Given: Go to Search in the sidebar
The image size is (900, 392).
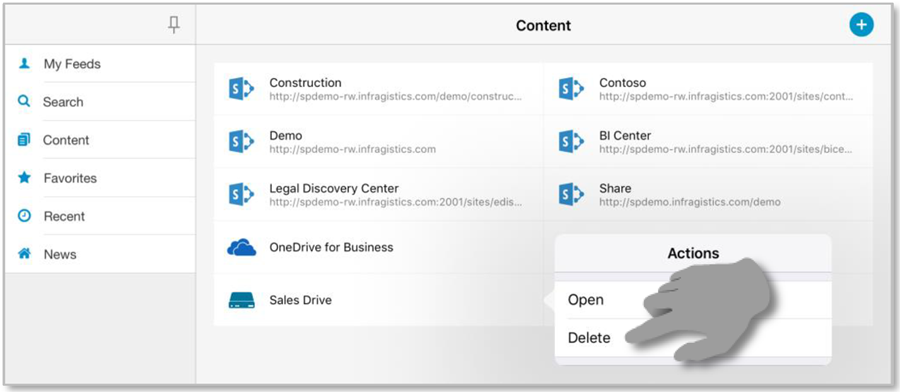Looking at the screenshot, I should point(100,102).
